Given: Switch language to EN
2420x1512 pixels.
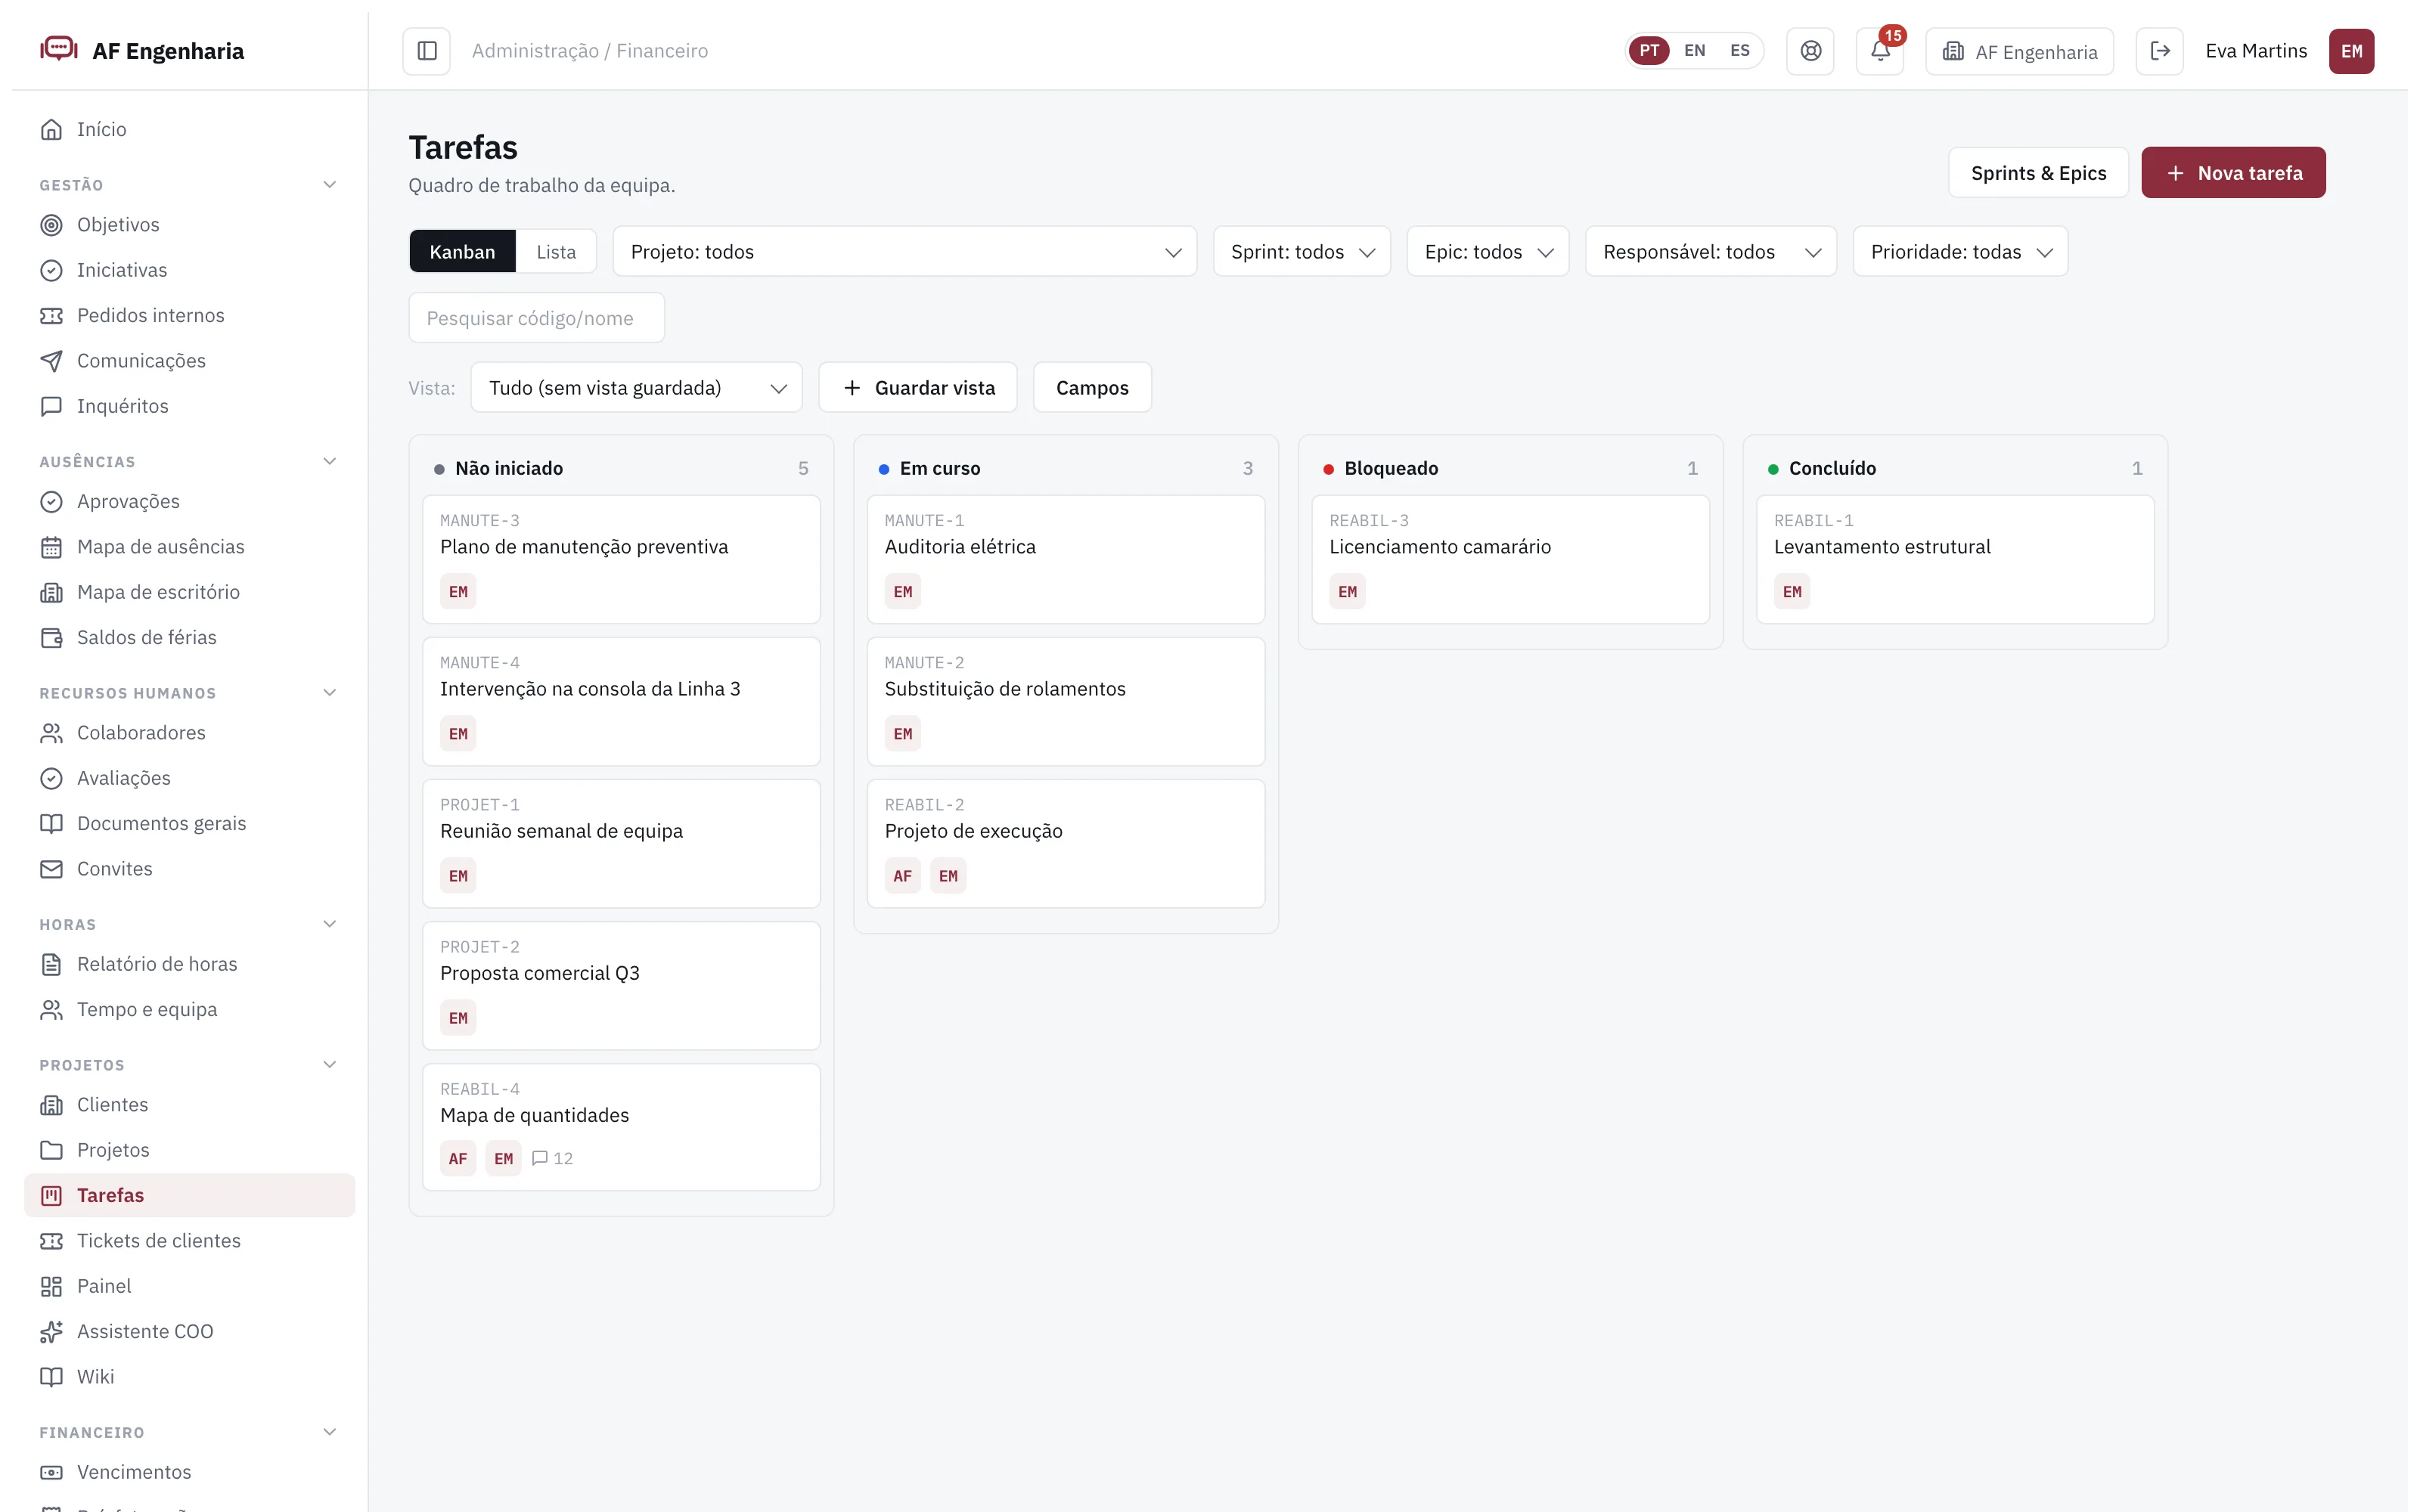Looking at the screenshot, I should [1694, 51].
